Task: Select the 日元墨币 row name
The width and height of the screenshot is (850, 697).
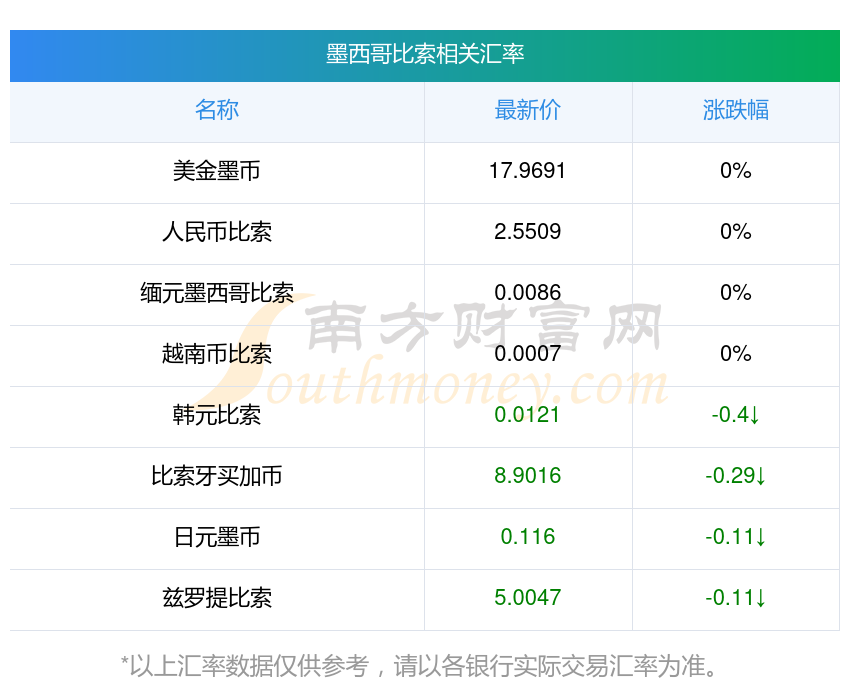Action: [x=217, y=537]
